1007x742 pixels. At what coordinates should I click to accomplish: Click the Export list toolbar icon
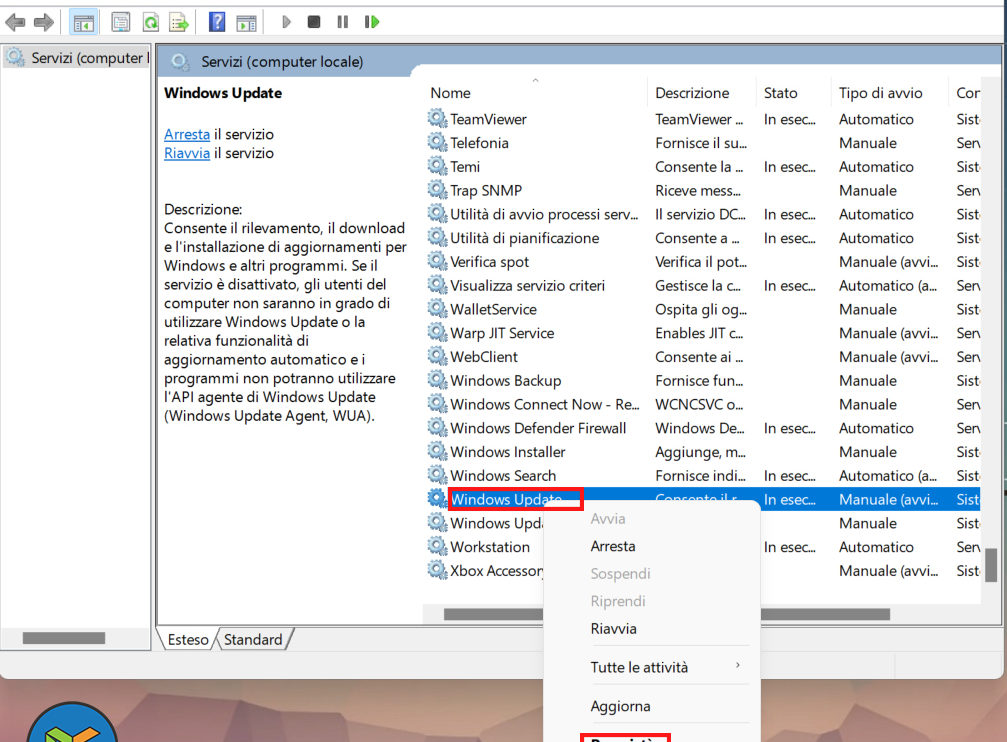click(179, 22)
